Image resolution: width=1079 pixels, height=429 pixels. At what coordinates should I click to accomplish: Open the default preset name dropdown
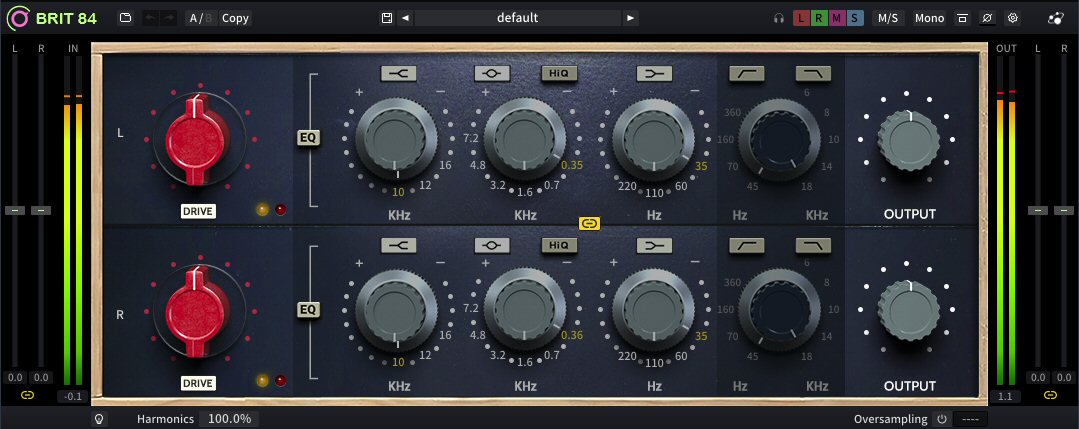(518, 18)
